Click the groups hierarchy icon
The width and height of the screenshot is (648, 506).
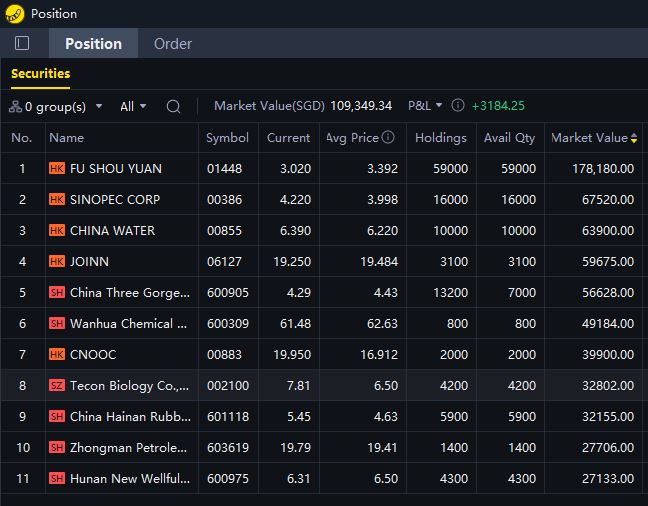[15, 106]
